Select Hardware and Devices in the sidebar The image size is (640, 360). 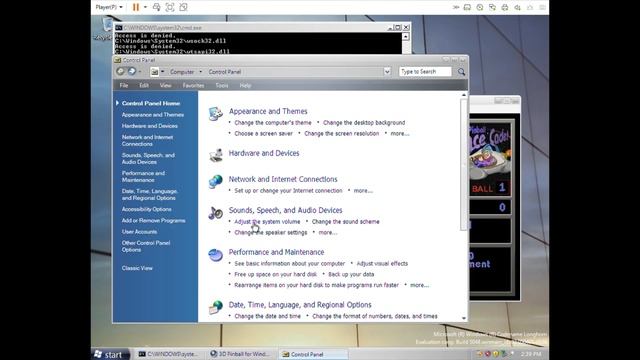[x=149, y=126]
